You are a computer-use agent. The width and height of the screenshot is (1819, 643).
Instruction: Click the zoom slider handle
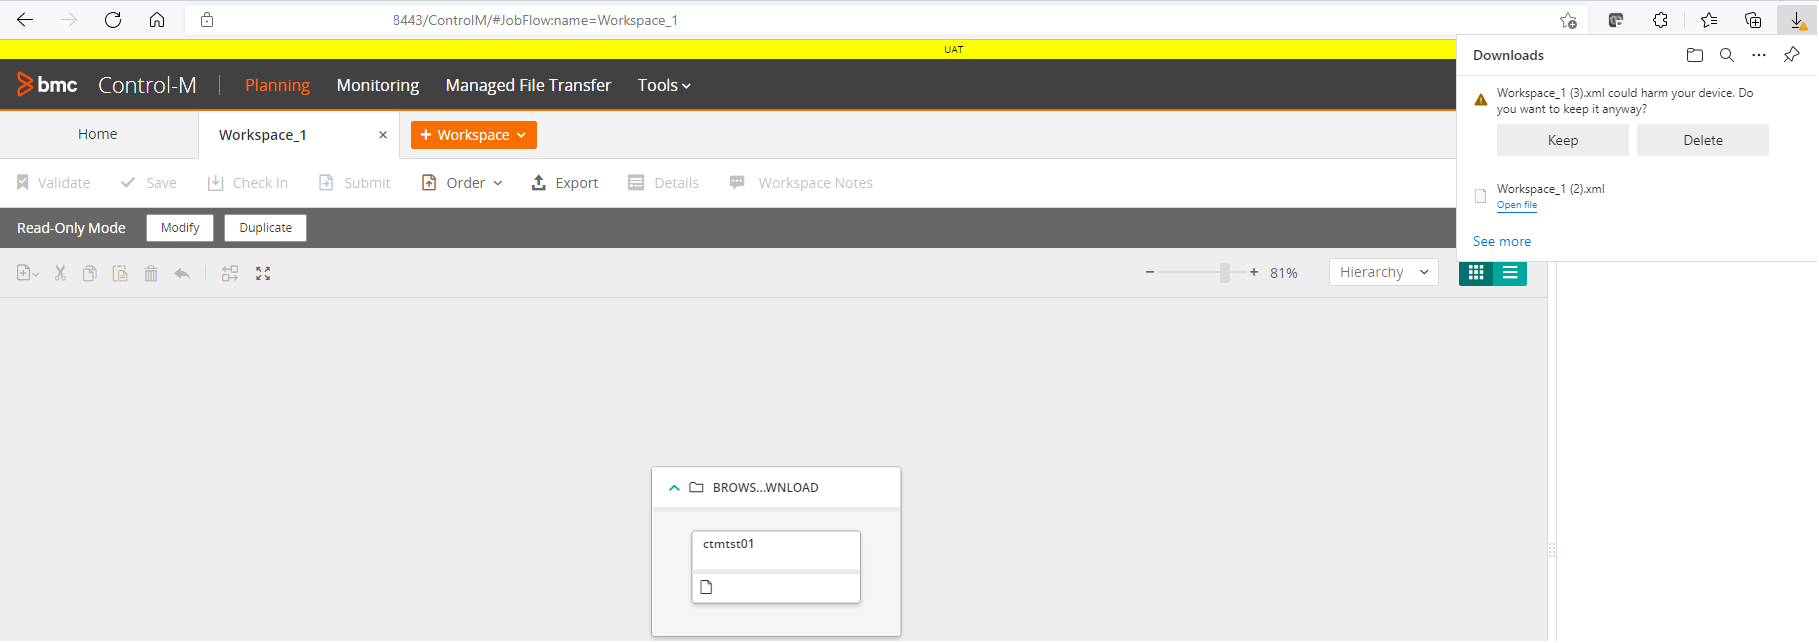coord(1225,272)
